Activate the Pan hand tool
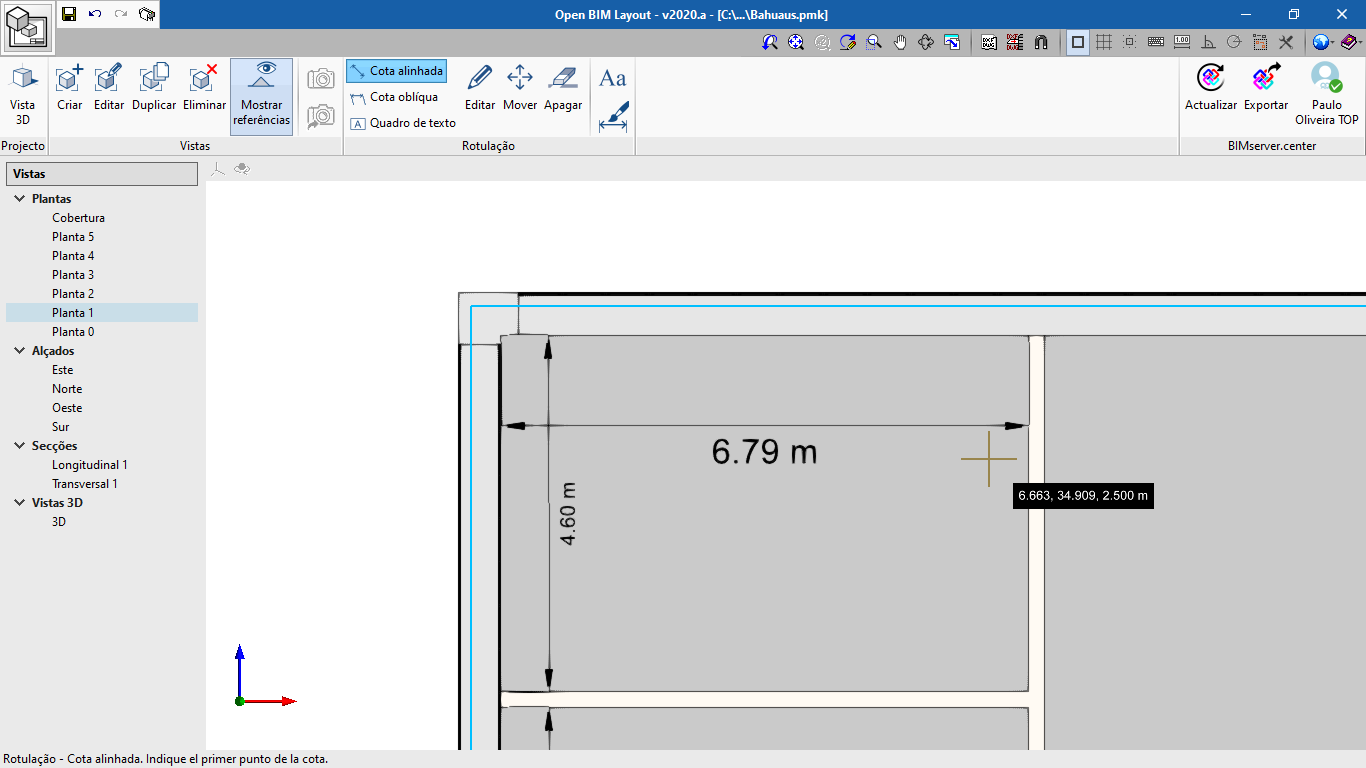 pyautogui.click(x=899, y=44)
